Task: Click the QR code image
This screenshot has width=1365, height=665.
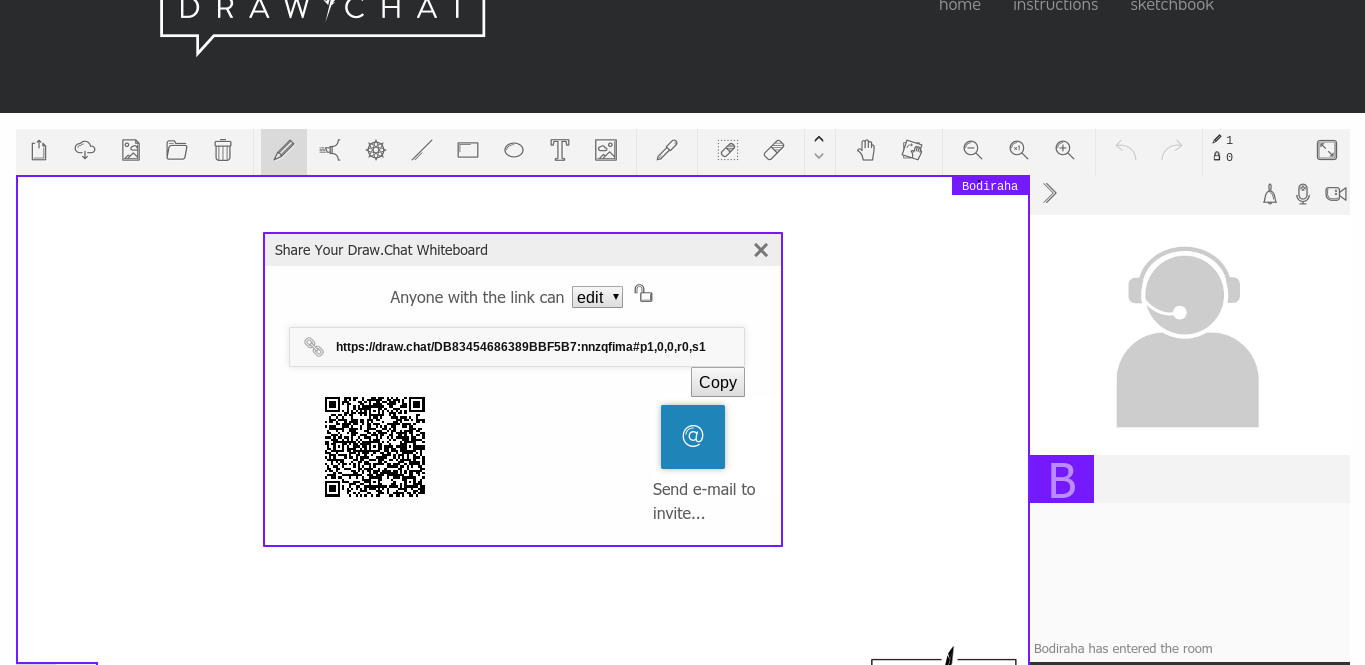Action: [375, 447]
